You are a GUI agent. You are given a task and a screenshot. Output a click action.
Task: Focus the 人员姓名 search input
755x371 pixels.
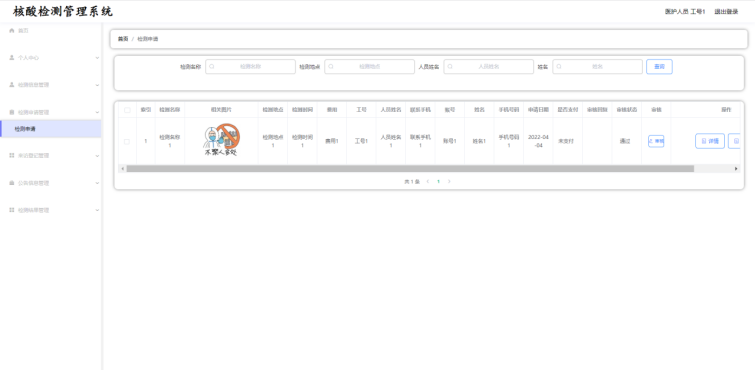tap(489, 67)
